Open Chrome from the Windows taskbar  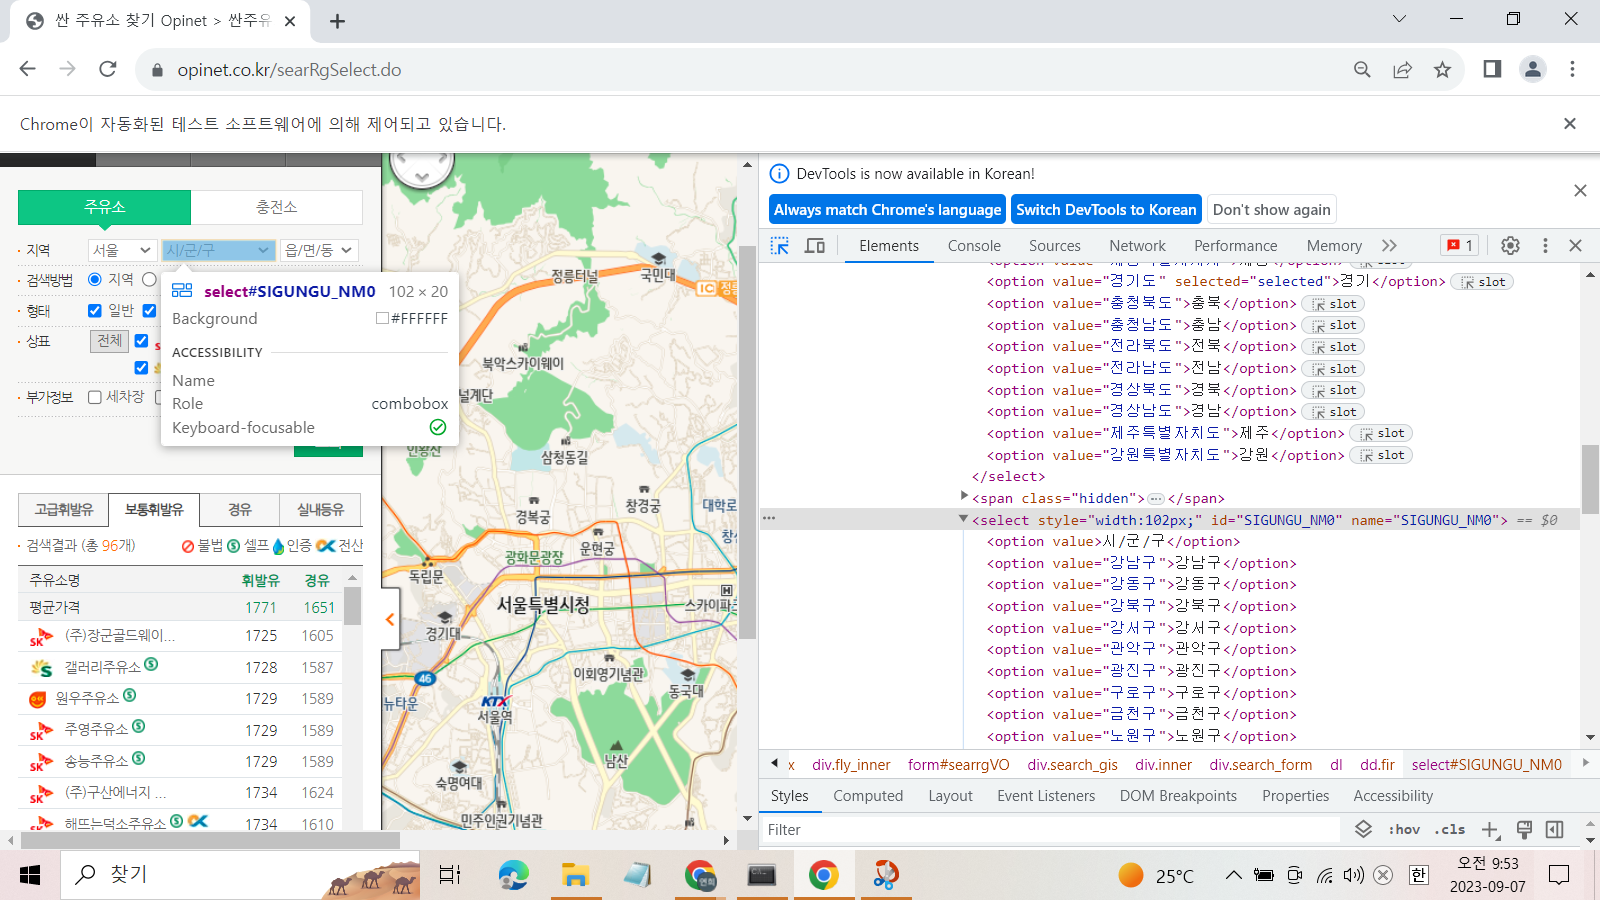coord(823,875)
